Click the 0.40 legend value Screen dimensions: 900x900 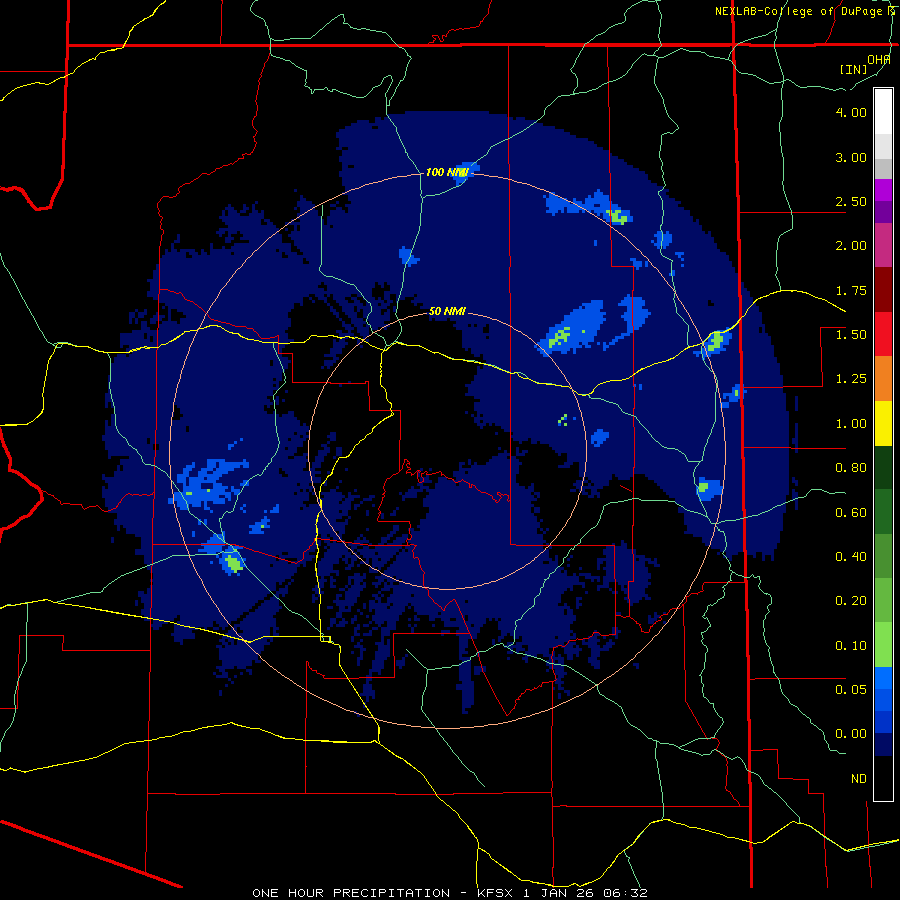[851, 557]
